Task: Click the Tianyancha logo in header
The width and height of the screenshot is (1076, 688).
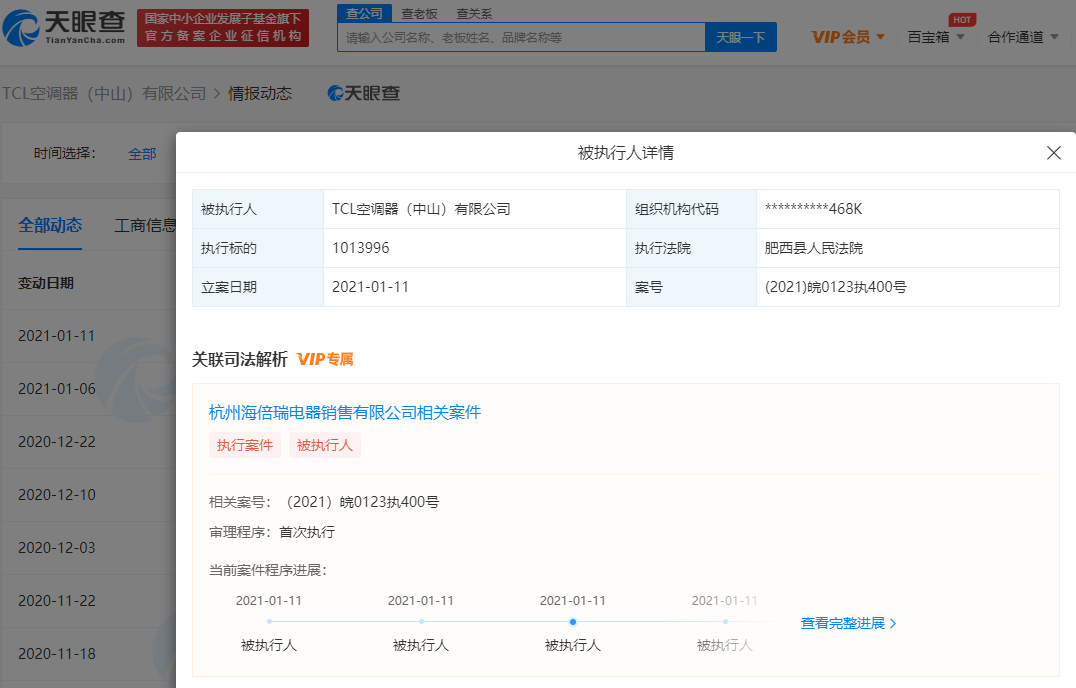Action: 64,28
